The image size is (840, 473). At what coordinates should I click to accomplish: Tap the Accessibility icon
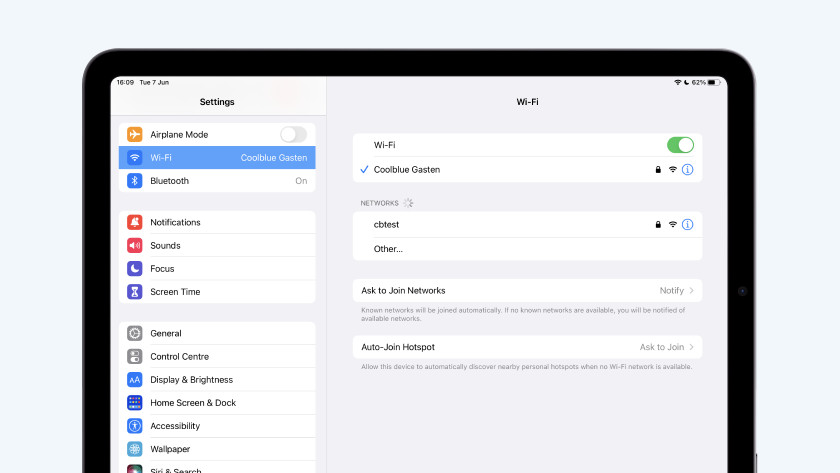click(x=135, y=426)
